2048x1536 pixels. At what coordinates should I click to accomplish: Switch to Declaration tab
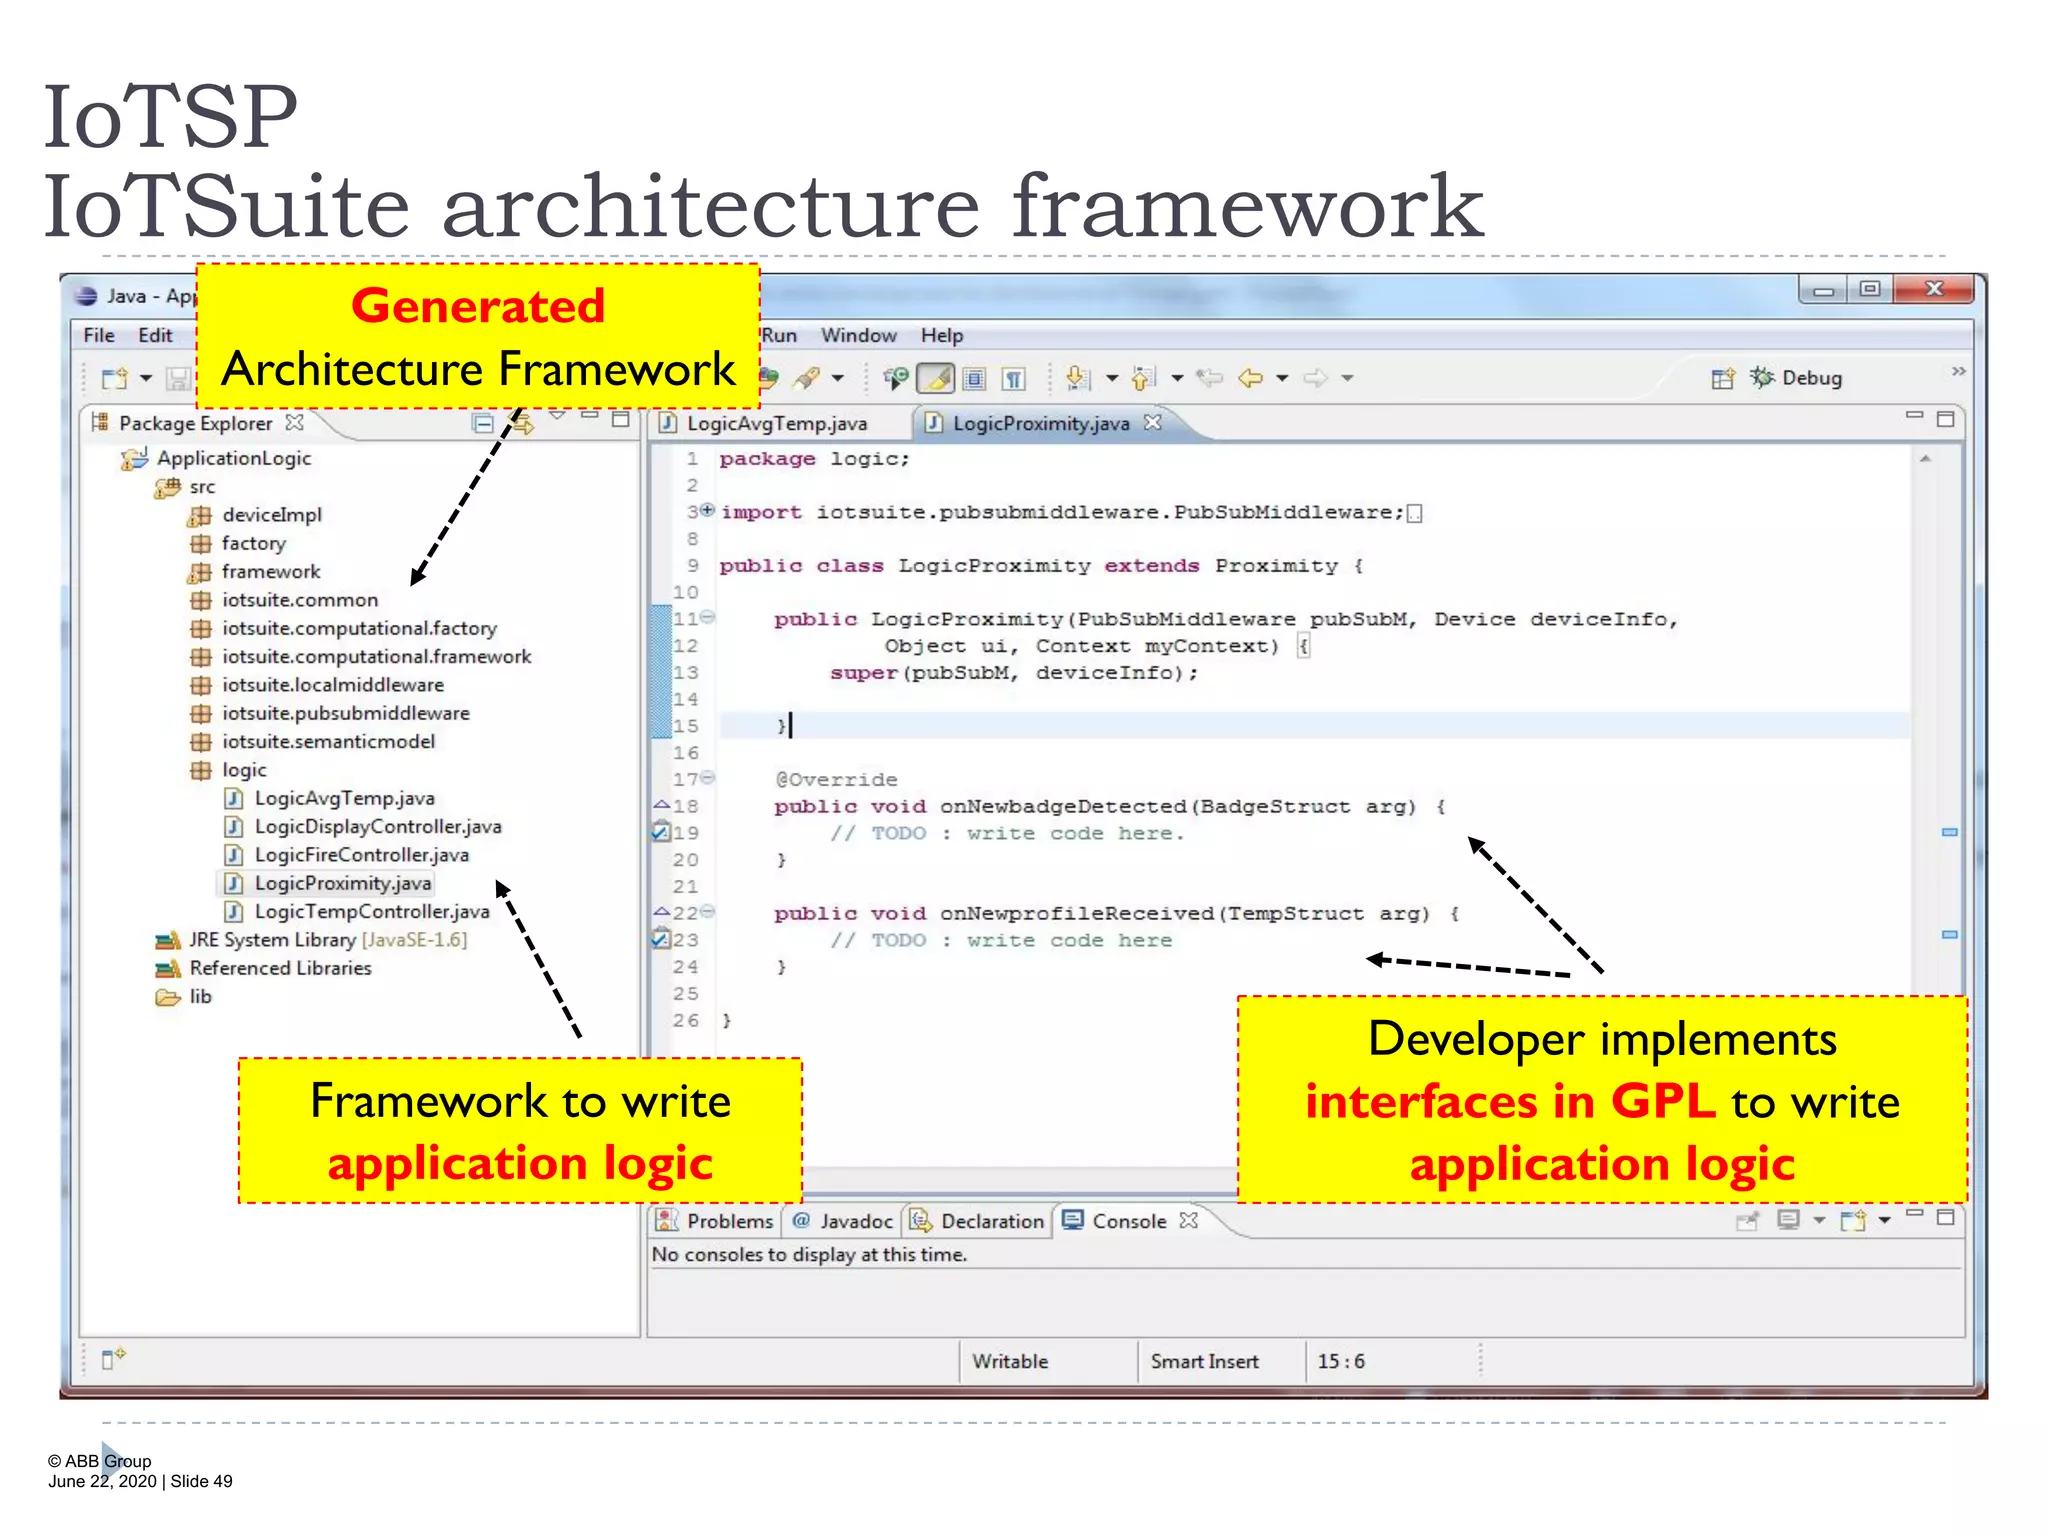977,1221
